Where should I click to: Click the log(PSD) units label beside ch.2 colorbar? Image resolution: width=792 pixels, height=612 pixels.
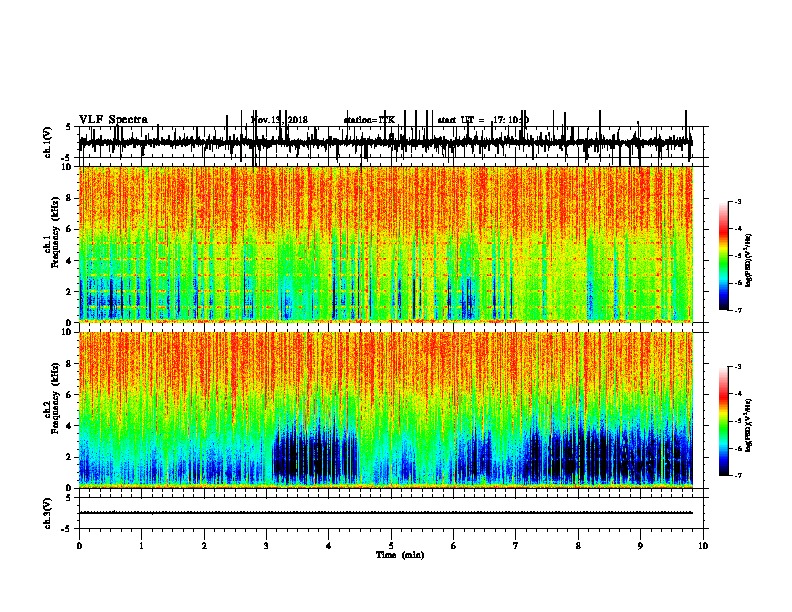point(749,425)
